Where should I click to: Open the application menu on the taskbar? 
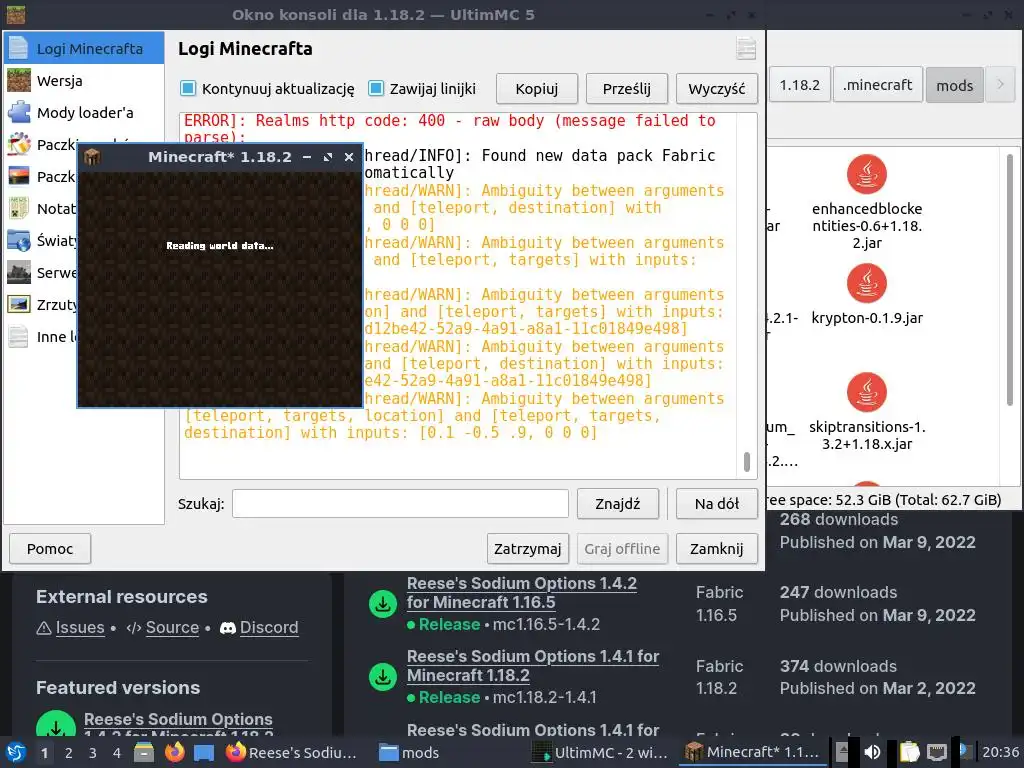(16, 752)
